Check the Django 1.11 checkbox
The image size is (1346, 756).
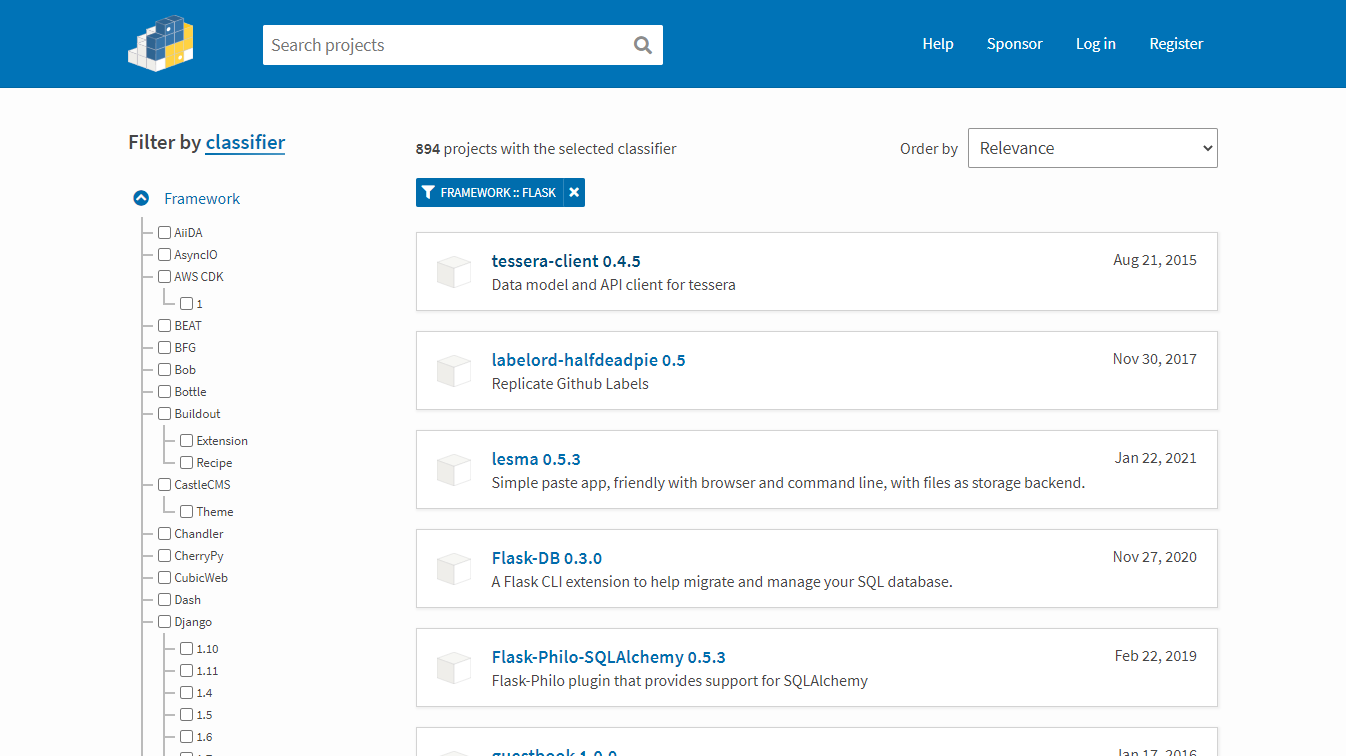click(x=186, y=670)
